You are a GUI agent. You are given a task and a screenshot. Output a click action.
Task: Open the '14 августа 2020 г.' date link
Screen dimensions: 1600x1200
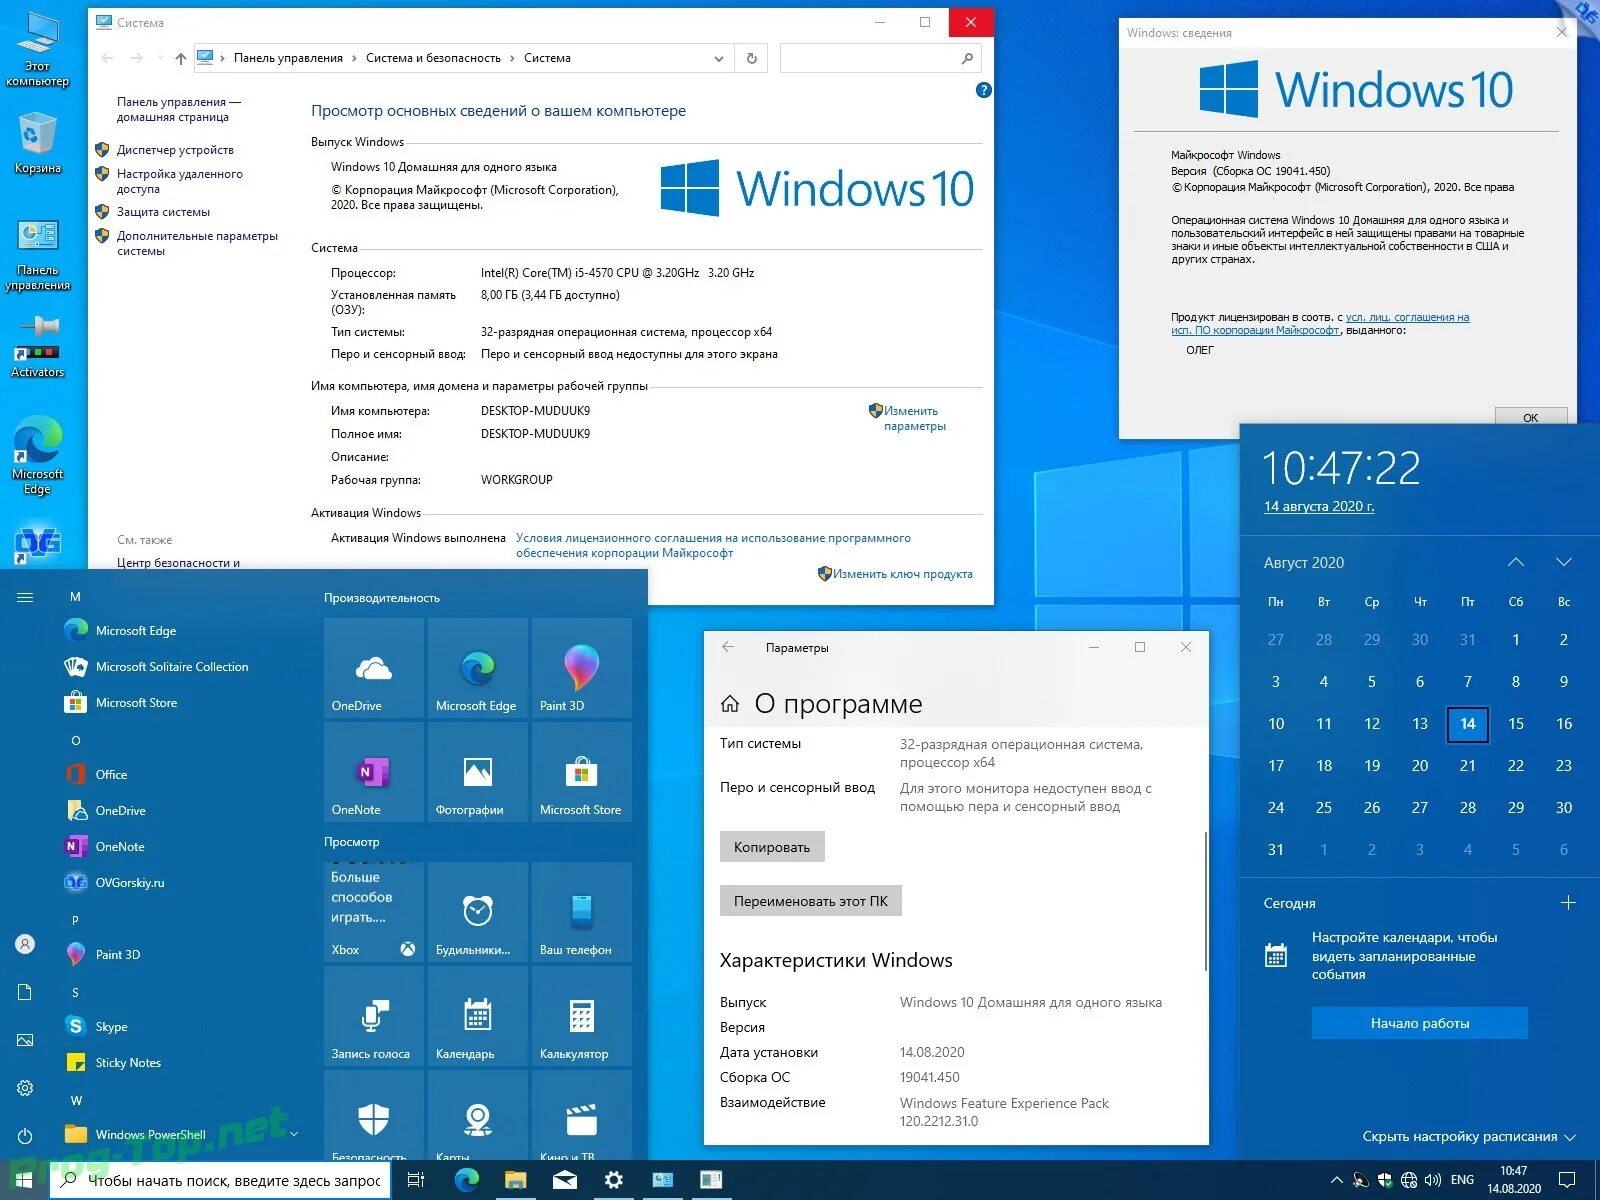pos(1319,506)
